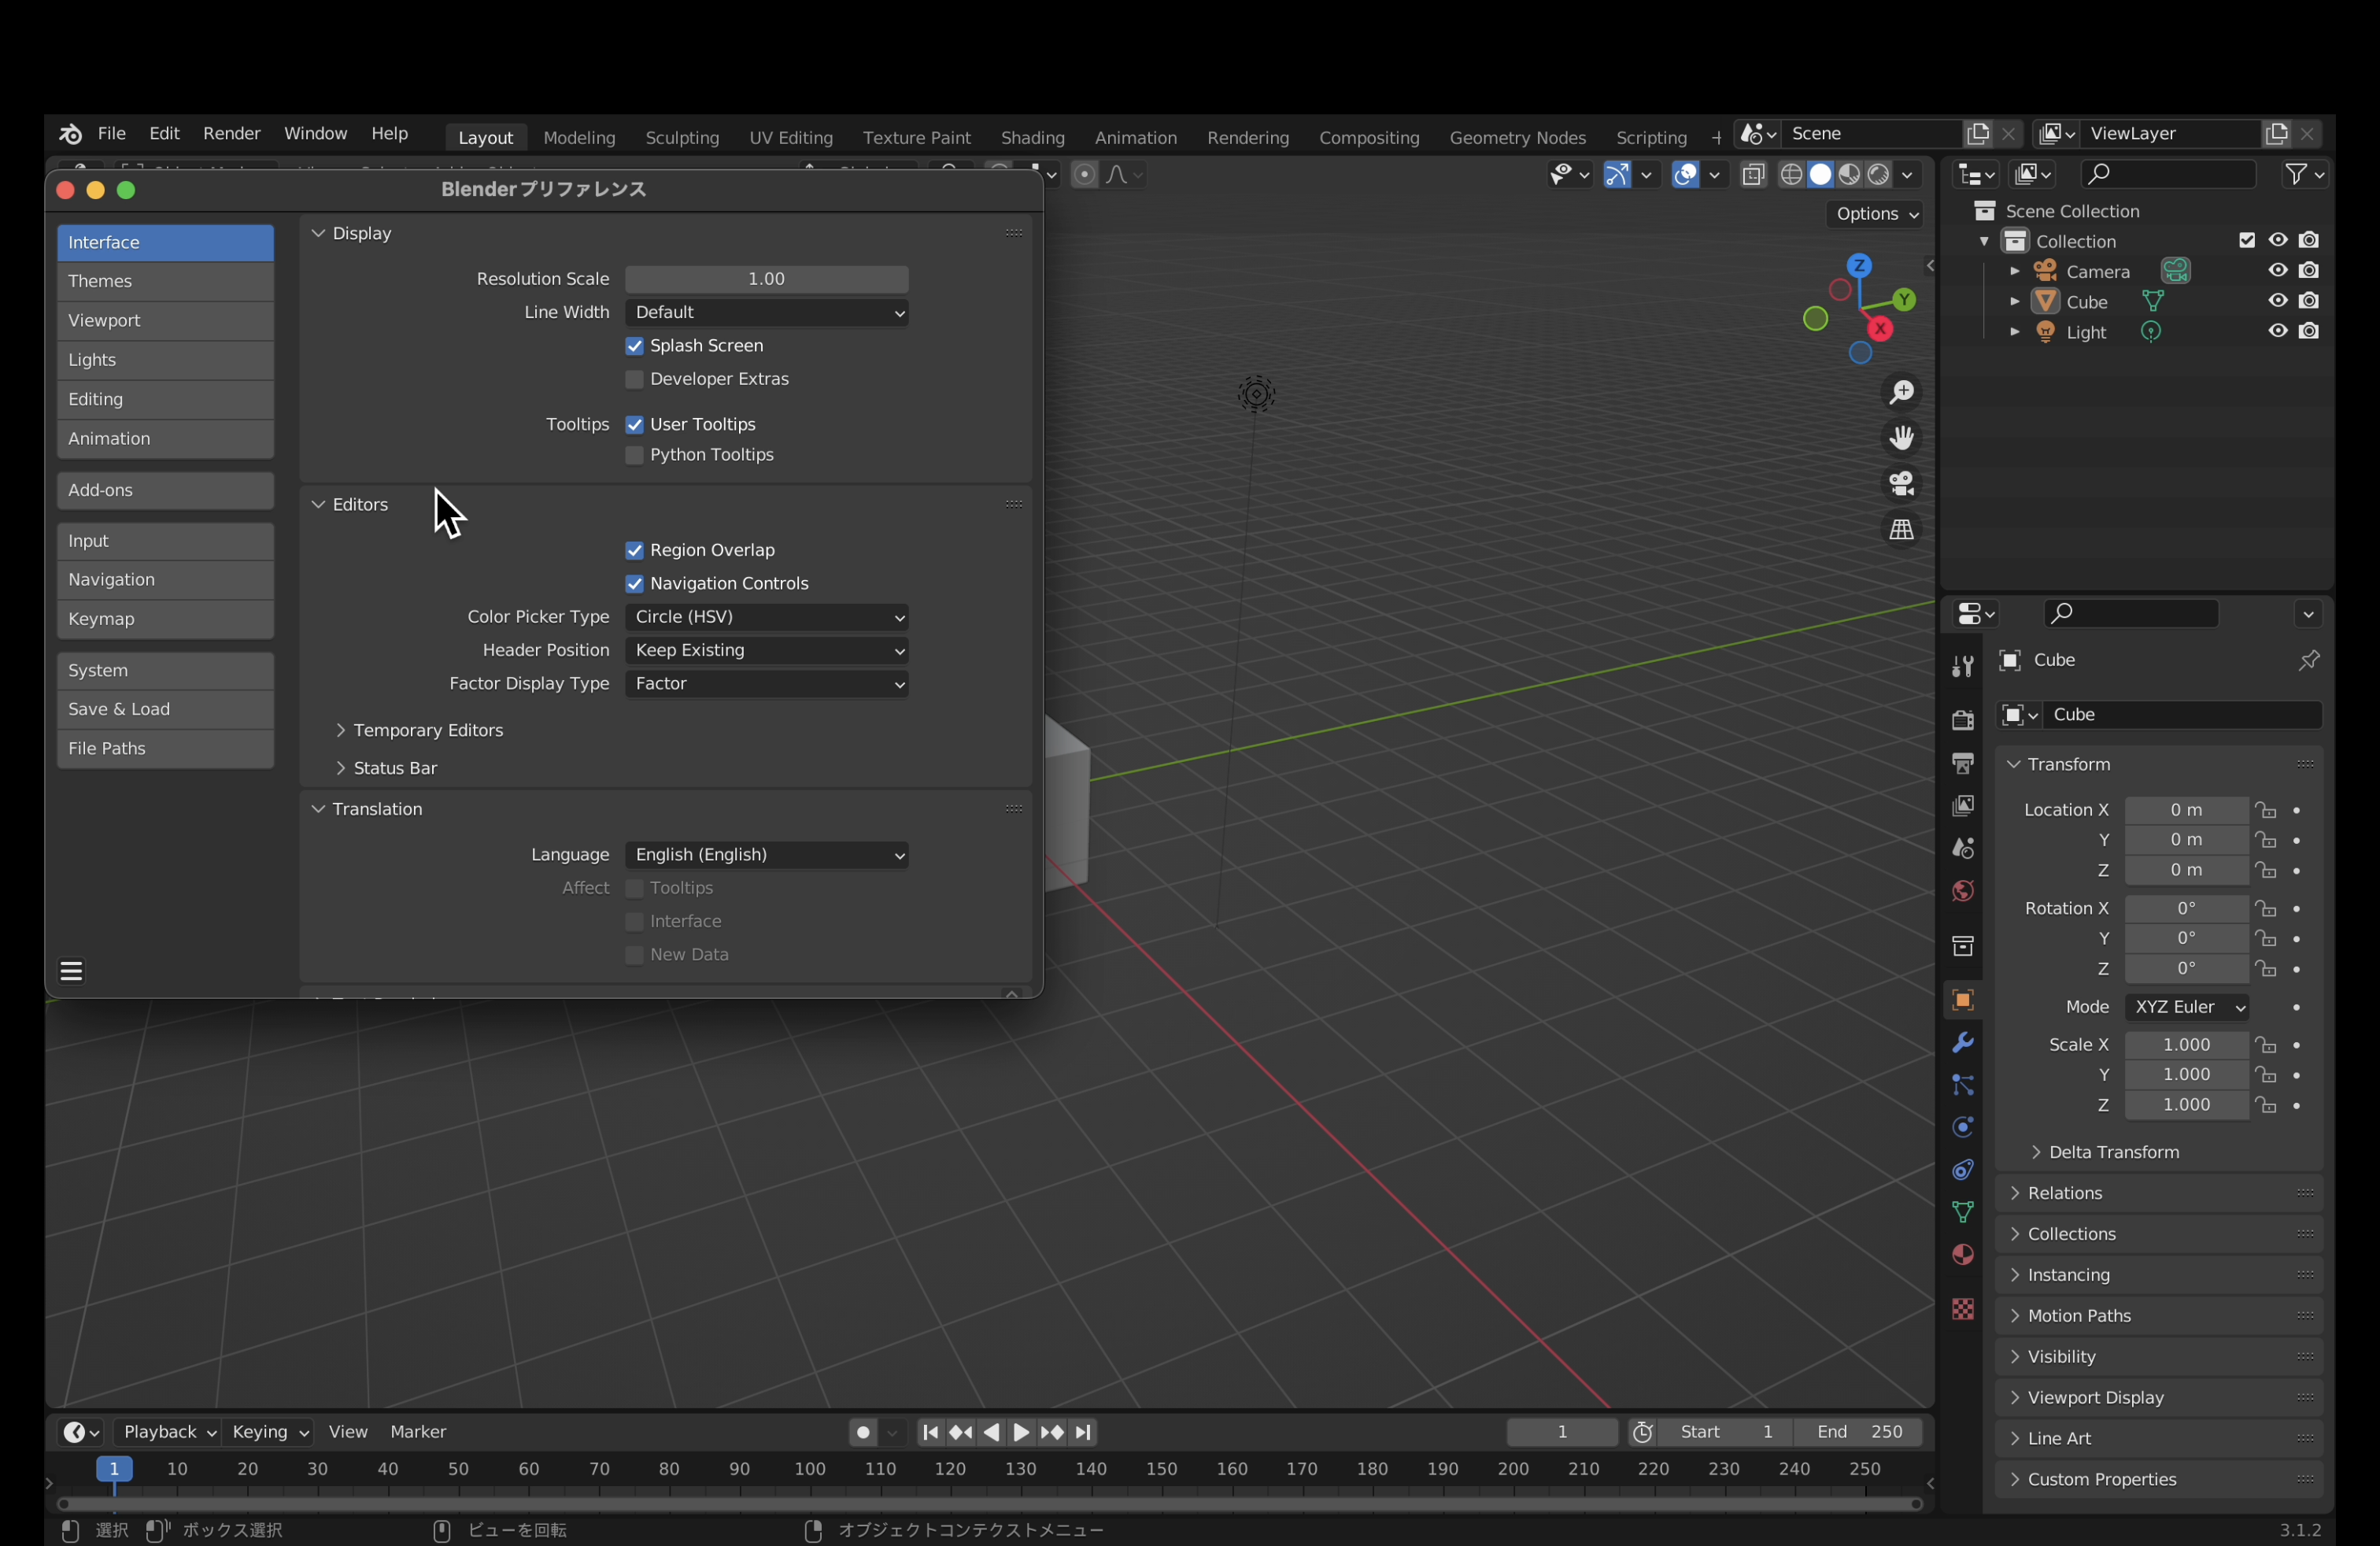
Task: Switch to Shading workspace tab
Action: click(1032, 138)
